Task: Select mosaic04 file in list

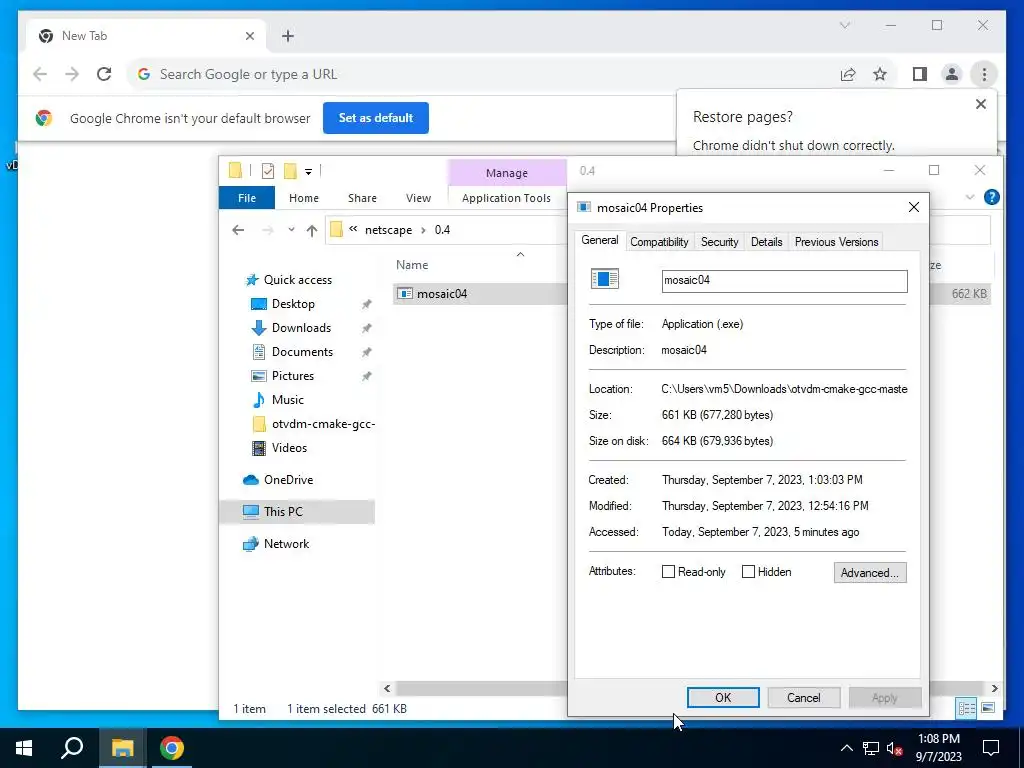Action: pyautogui.click(x=442, y=294)
